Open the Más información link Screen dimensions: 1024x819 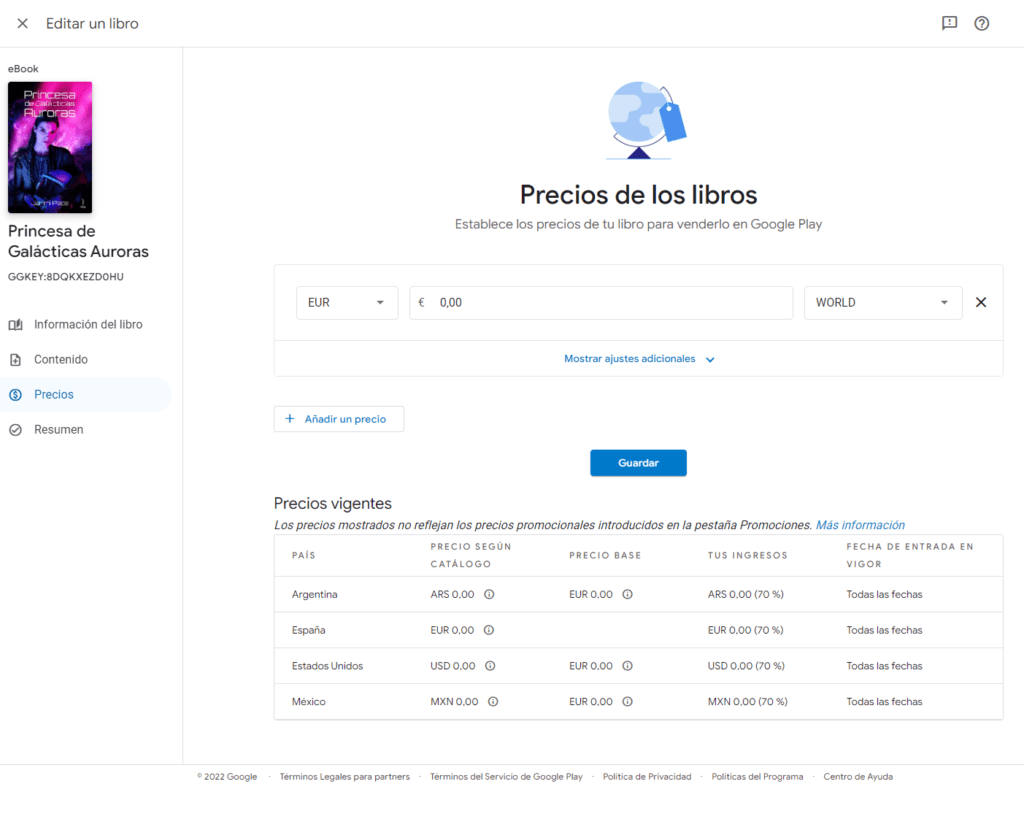click(x=858, y=524)
